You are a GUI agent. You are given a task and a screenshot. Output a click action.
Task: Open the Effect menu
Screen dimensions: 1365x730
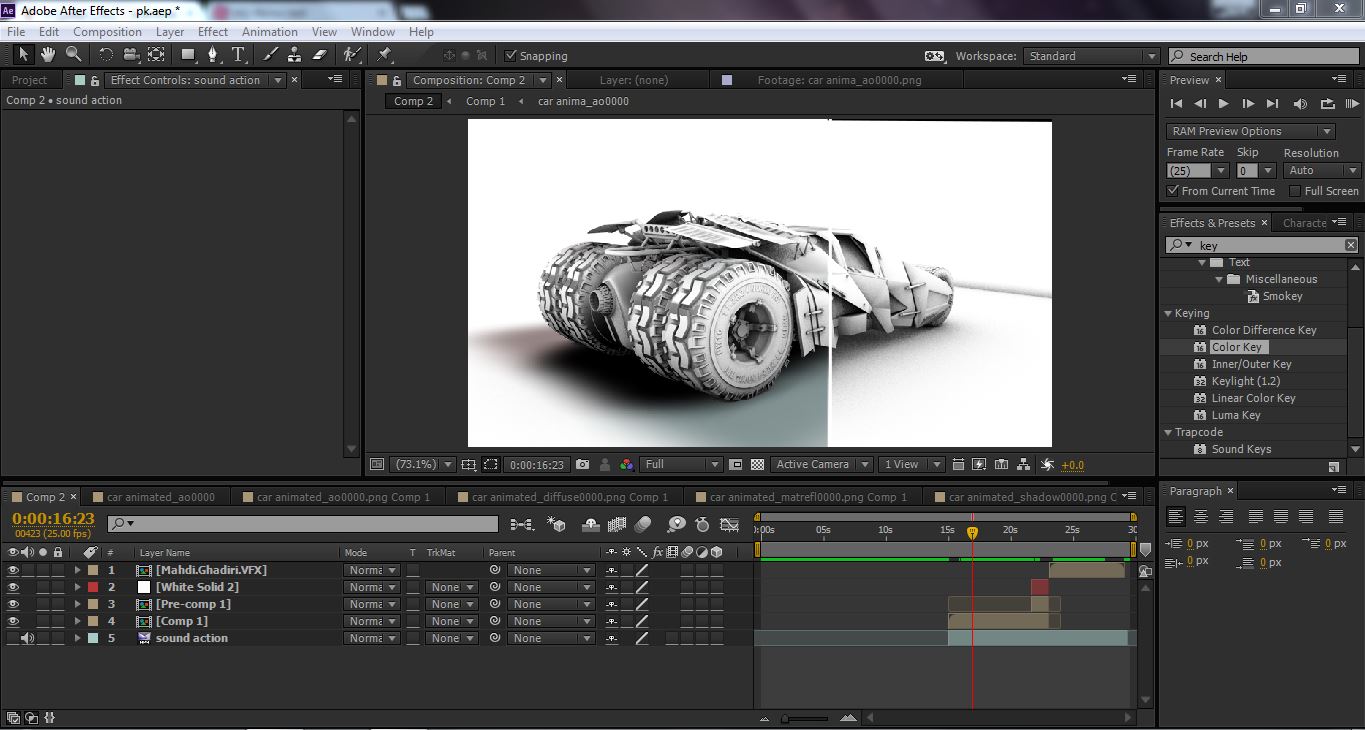pyautogui.click(x=213, y=32)
